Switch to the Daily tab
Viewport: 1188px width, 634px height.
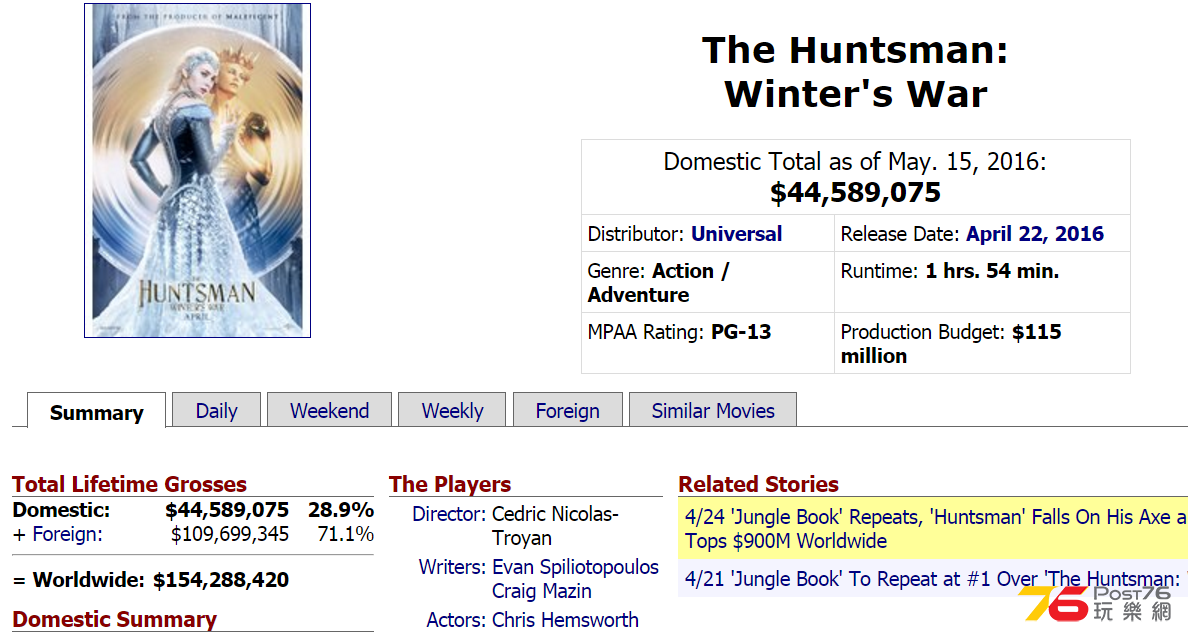click(217, 411)
